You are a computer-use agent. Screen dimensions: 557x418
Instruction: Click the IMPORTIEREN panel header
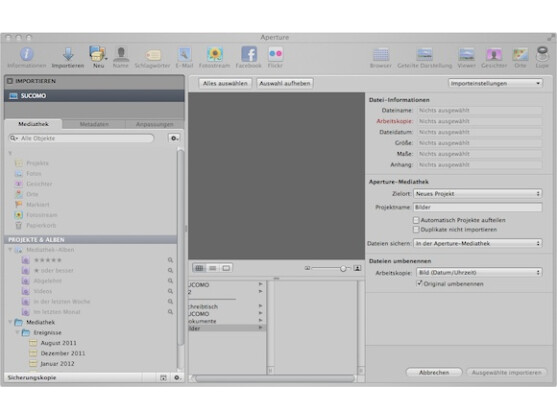pos(94,81)
